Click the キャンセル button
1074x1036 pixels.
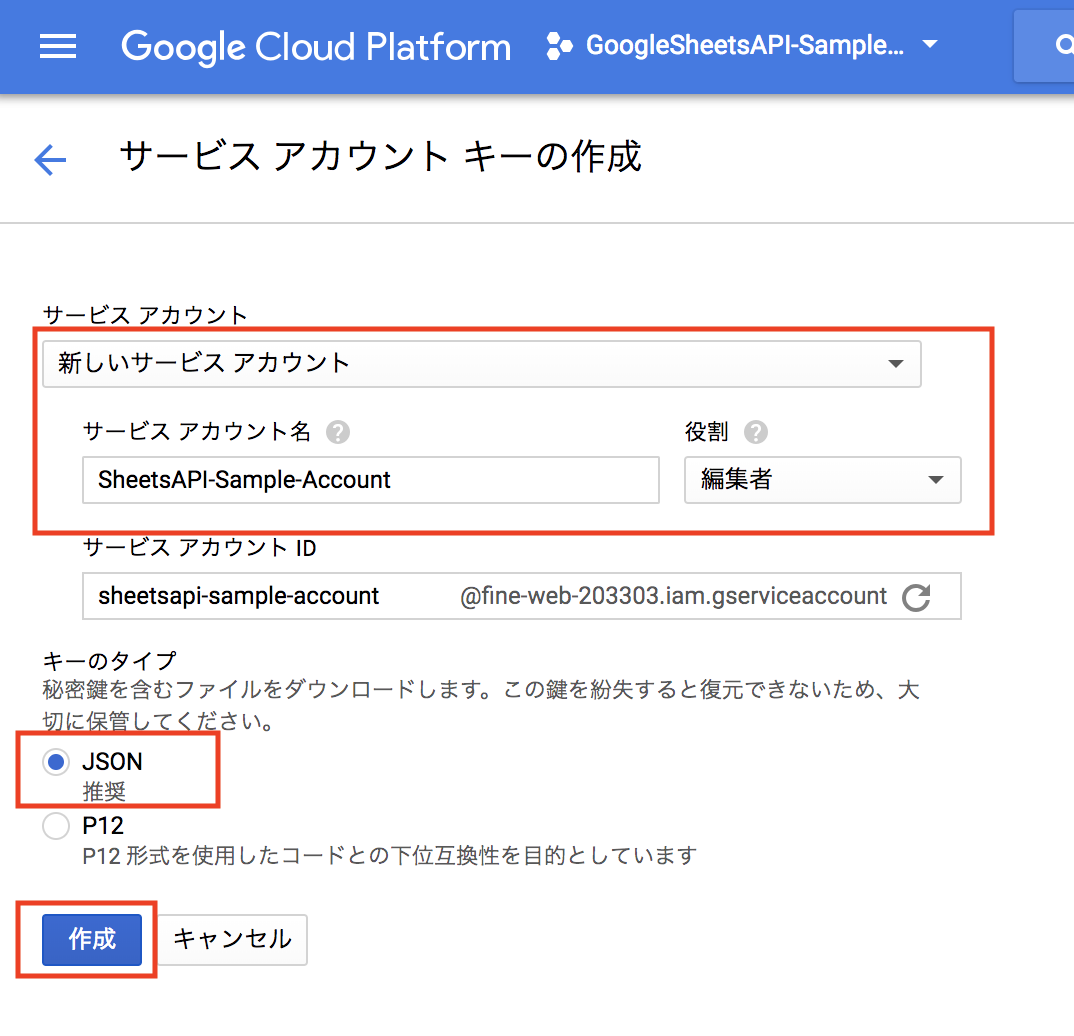point(233,939)
